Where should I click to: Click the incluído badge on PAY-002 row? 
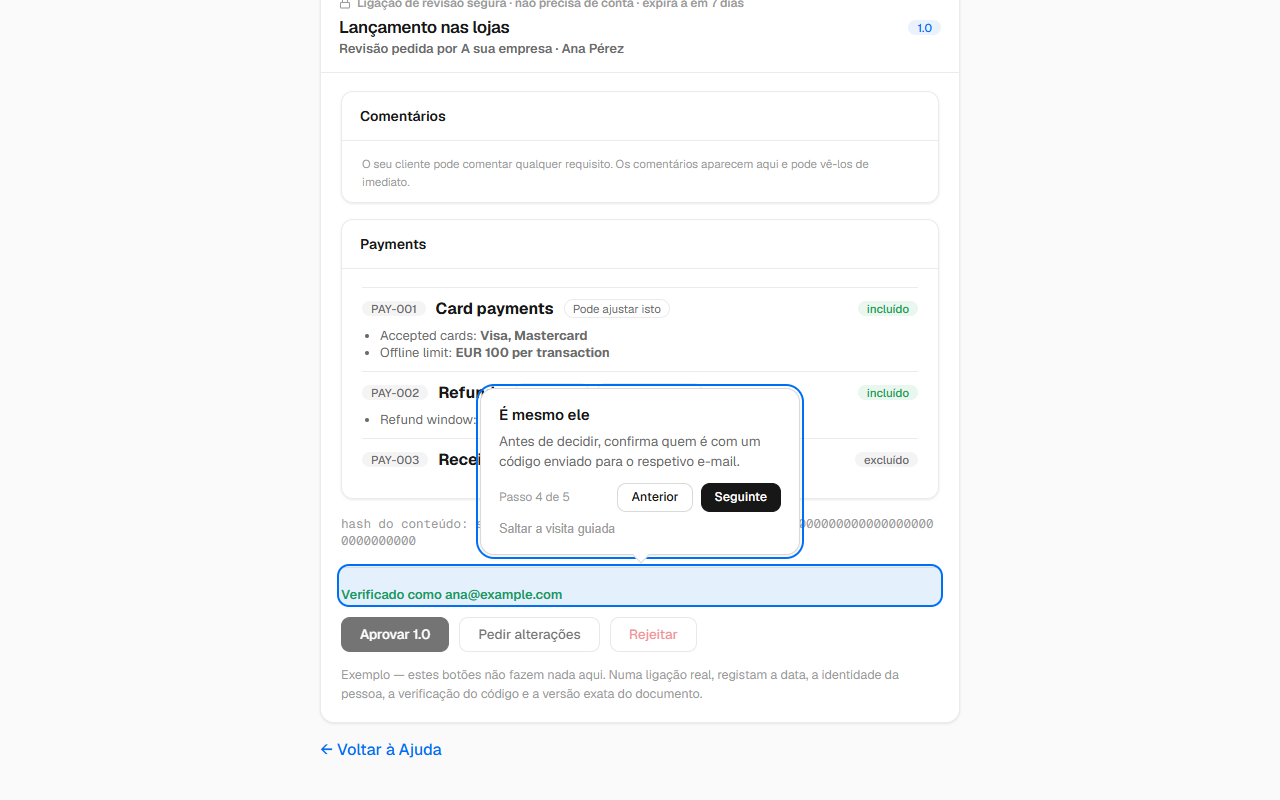pos(888,393)
